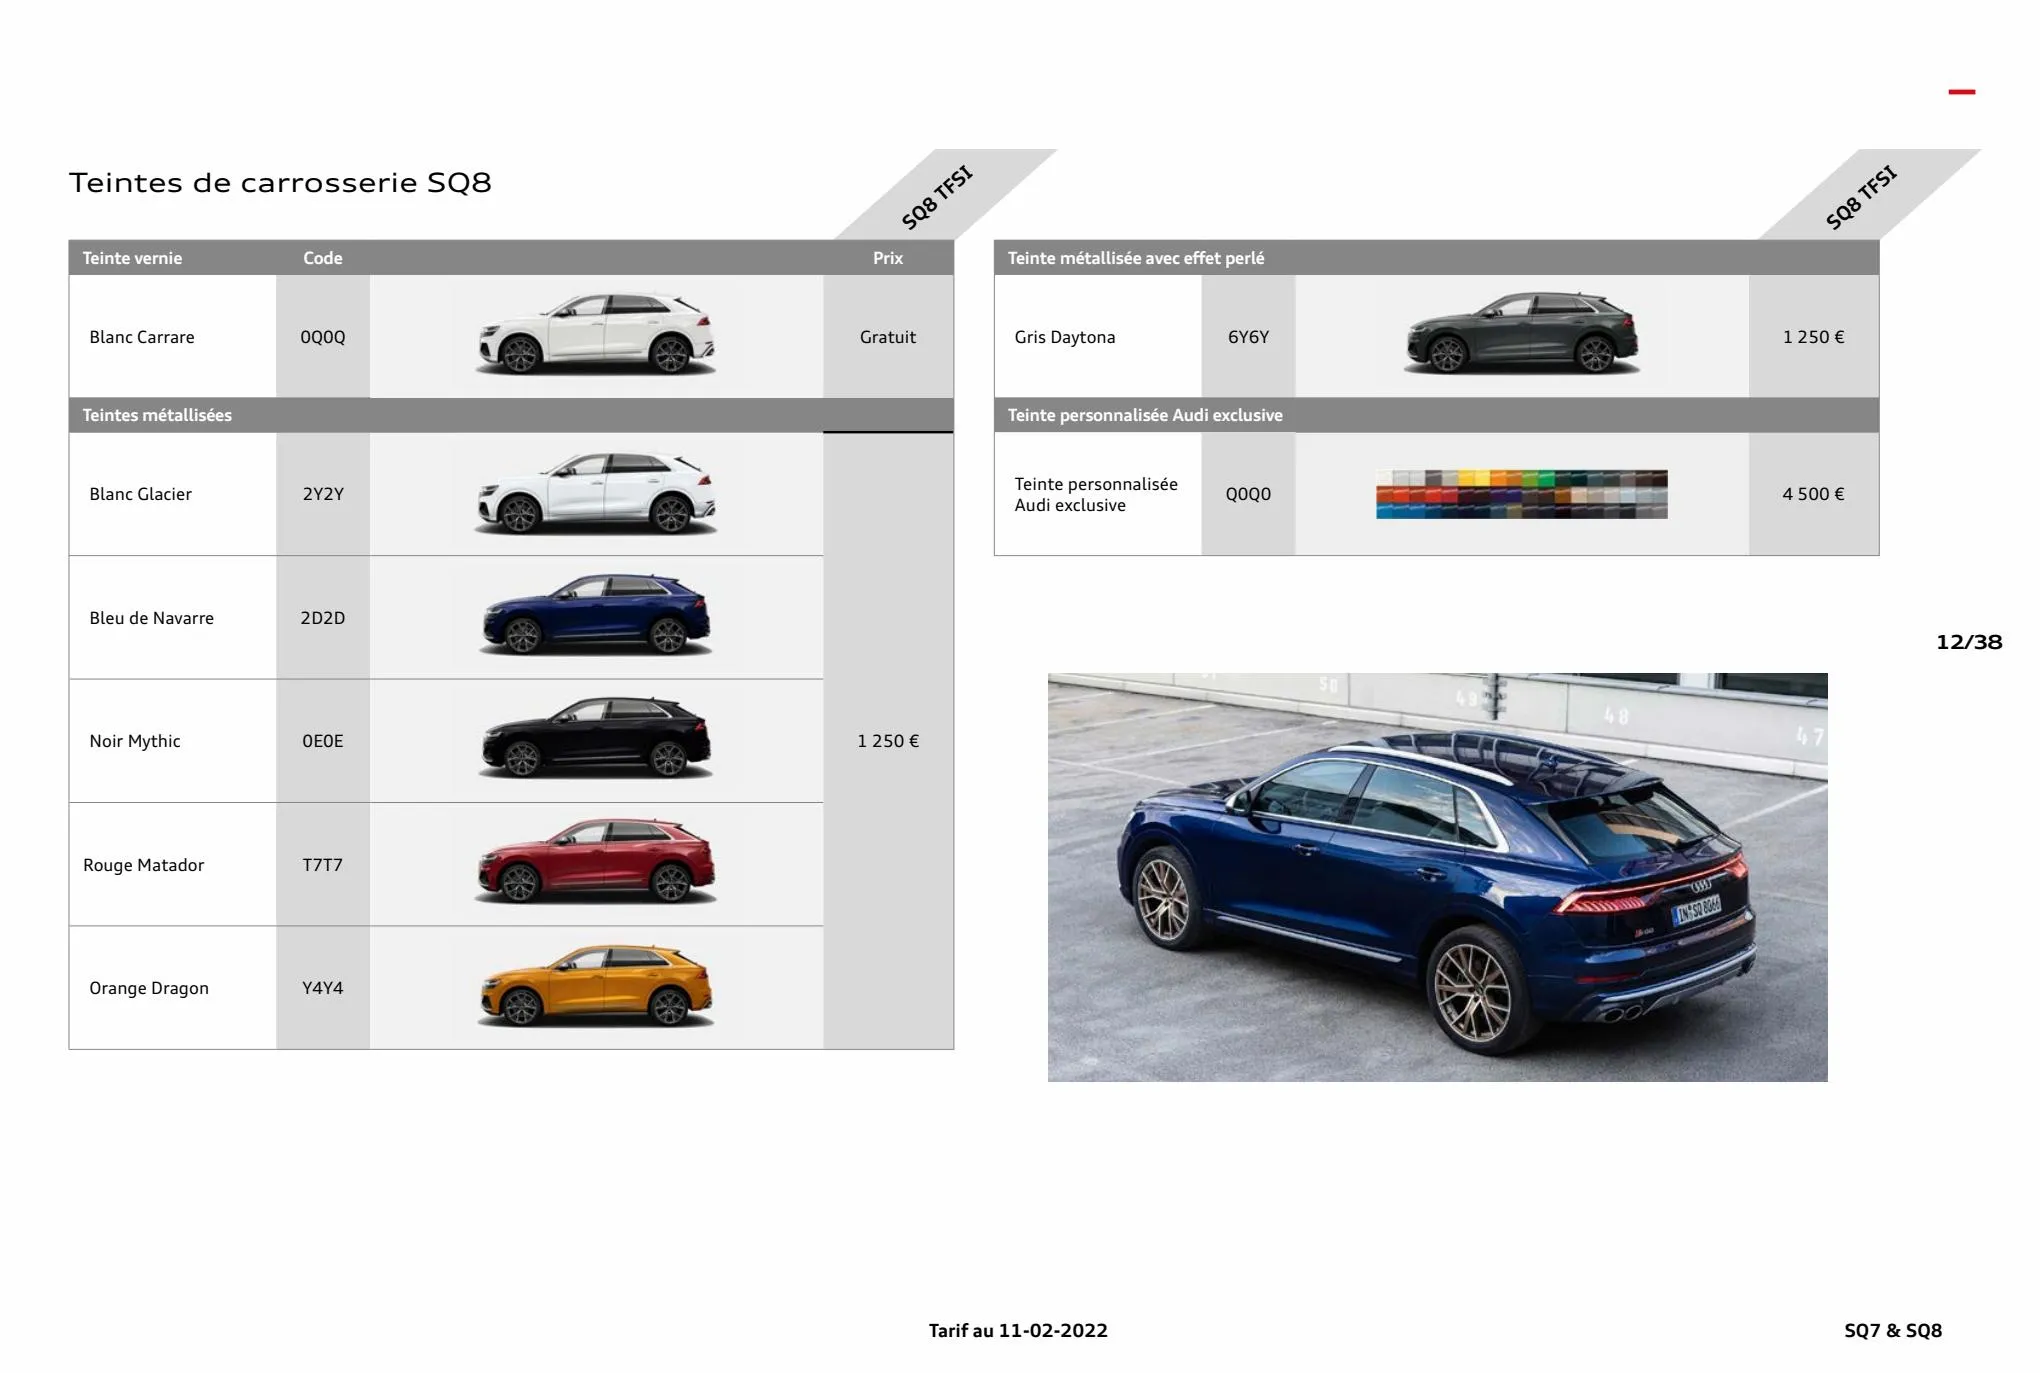Click the code '2Y2Y'
This screenshot has width=2040, height=1373.
[x=323, y=494]
